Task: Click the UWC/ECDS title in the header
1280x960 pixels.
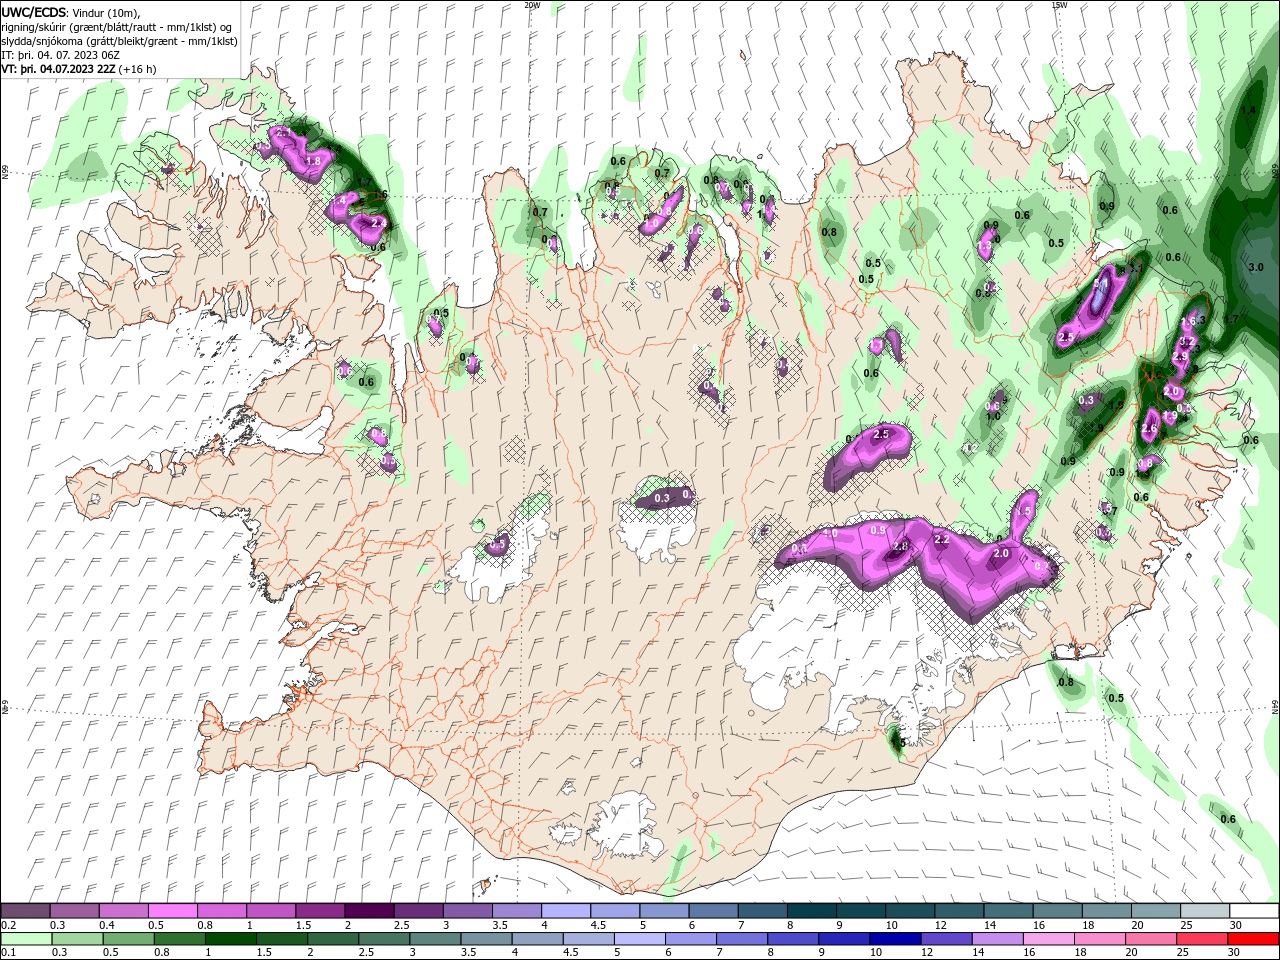Action: click(34, 12)
